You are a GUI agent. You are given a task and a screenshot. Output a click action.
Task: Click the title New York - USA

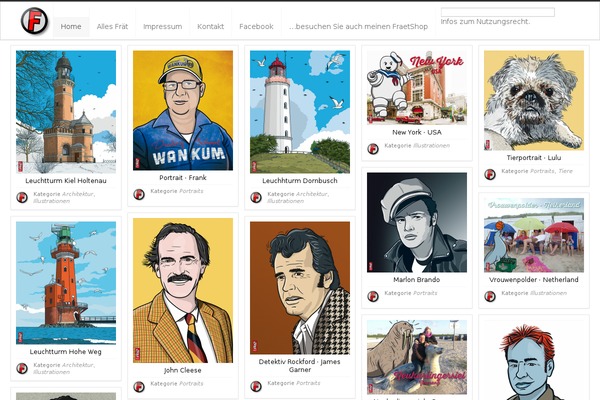tap(417, 132)
